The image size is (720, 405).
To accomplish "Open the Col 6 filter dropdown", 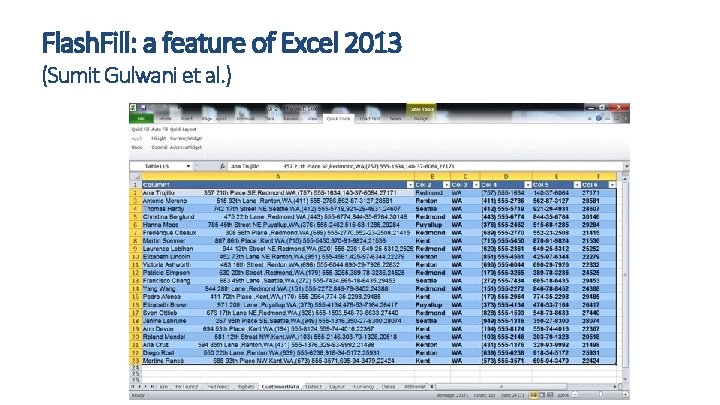I will (612, 185).
